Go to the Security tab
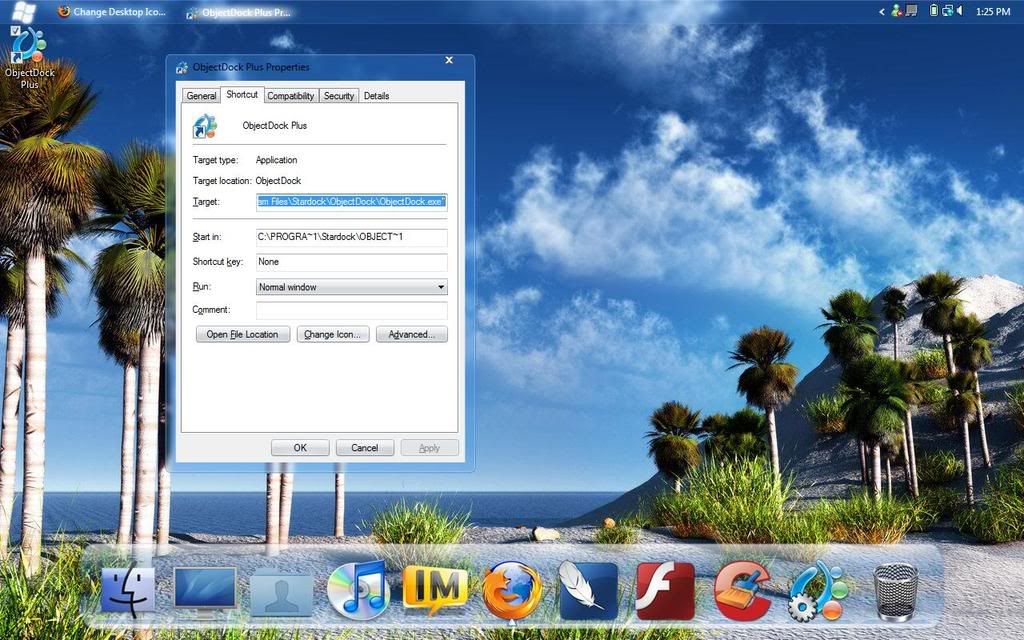 (x=338, y=95)
